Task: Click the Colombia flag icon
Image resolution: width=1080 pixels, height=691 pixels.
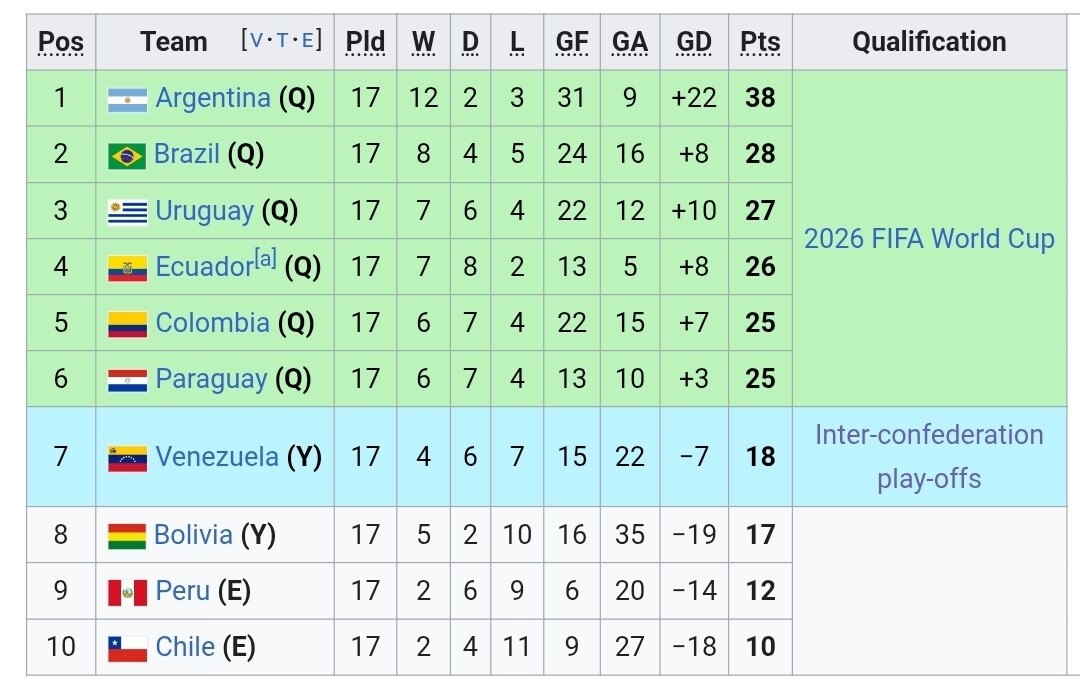Action: [x=127, y=324]
